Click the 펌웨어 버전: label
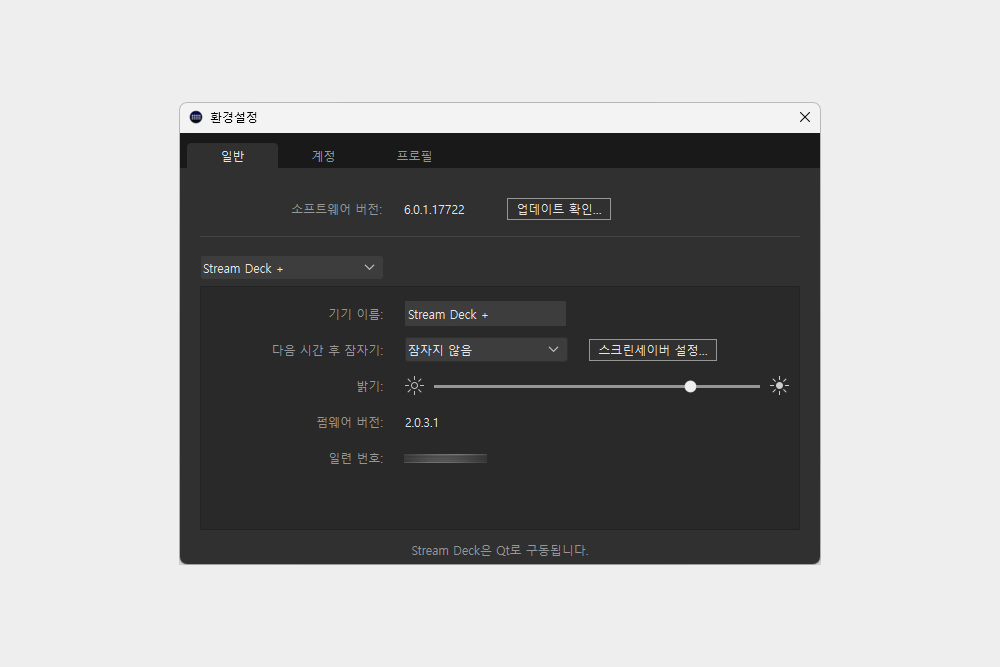The width and height of the screenshot is (1000, 667). pyautogui.click(x=350, y=422)
